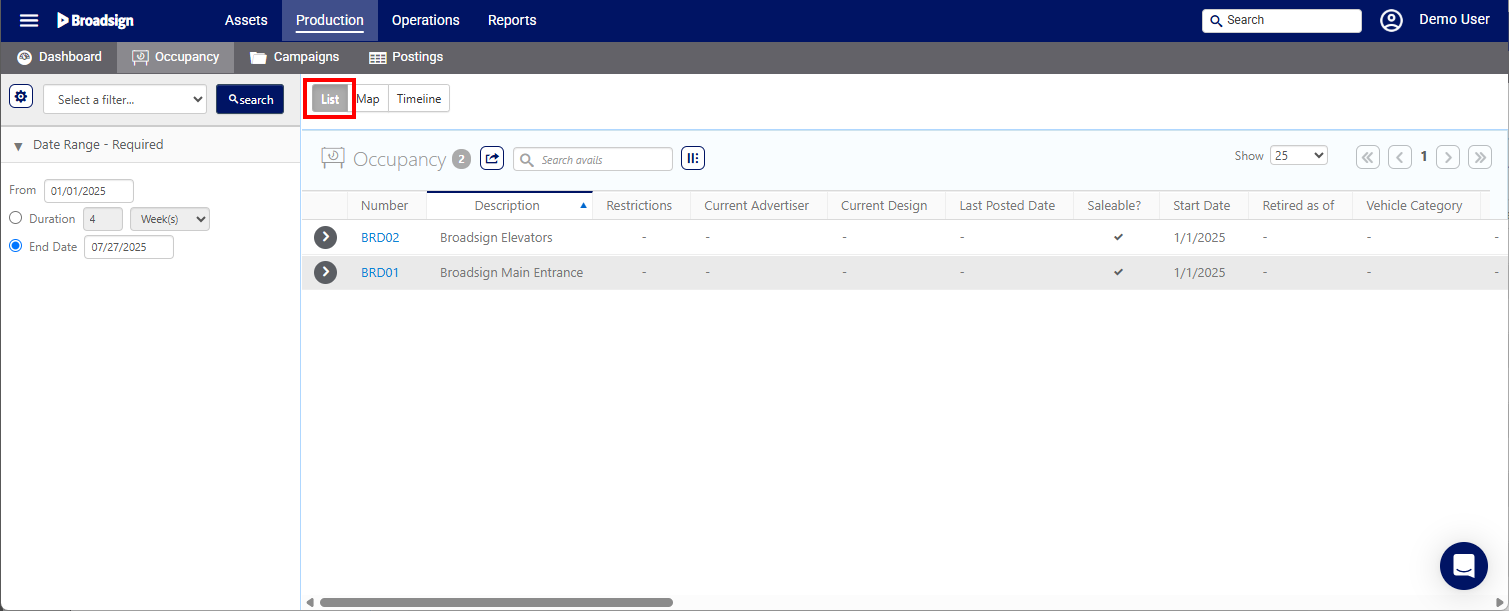Sort by the Restrictions column header
Image resolution: width=1509 pixels, height=611 pixels.
[639, 205]
